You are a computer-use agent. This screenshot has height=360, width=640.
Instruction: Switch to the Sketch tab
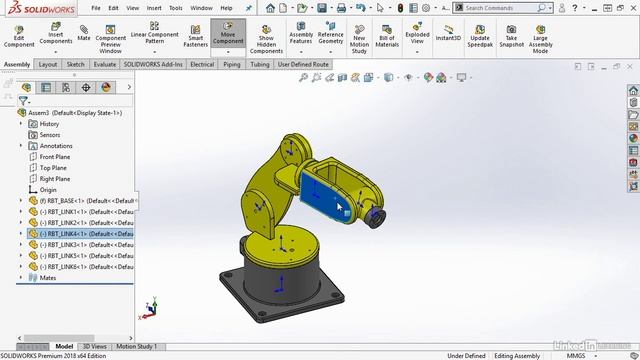[76, 64]
